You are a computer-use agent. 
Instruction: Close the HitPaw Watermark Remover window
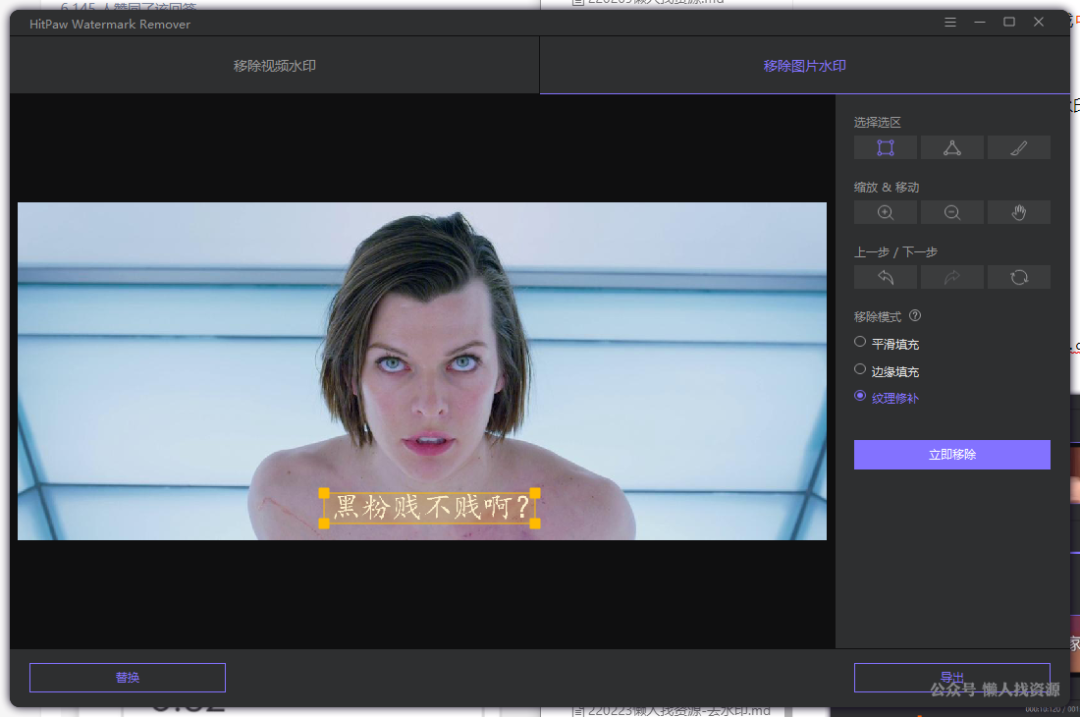click(1039, 22)
